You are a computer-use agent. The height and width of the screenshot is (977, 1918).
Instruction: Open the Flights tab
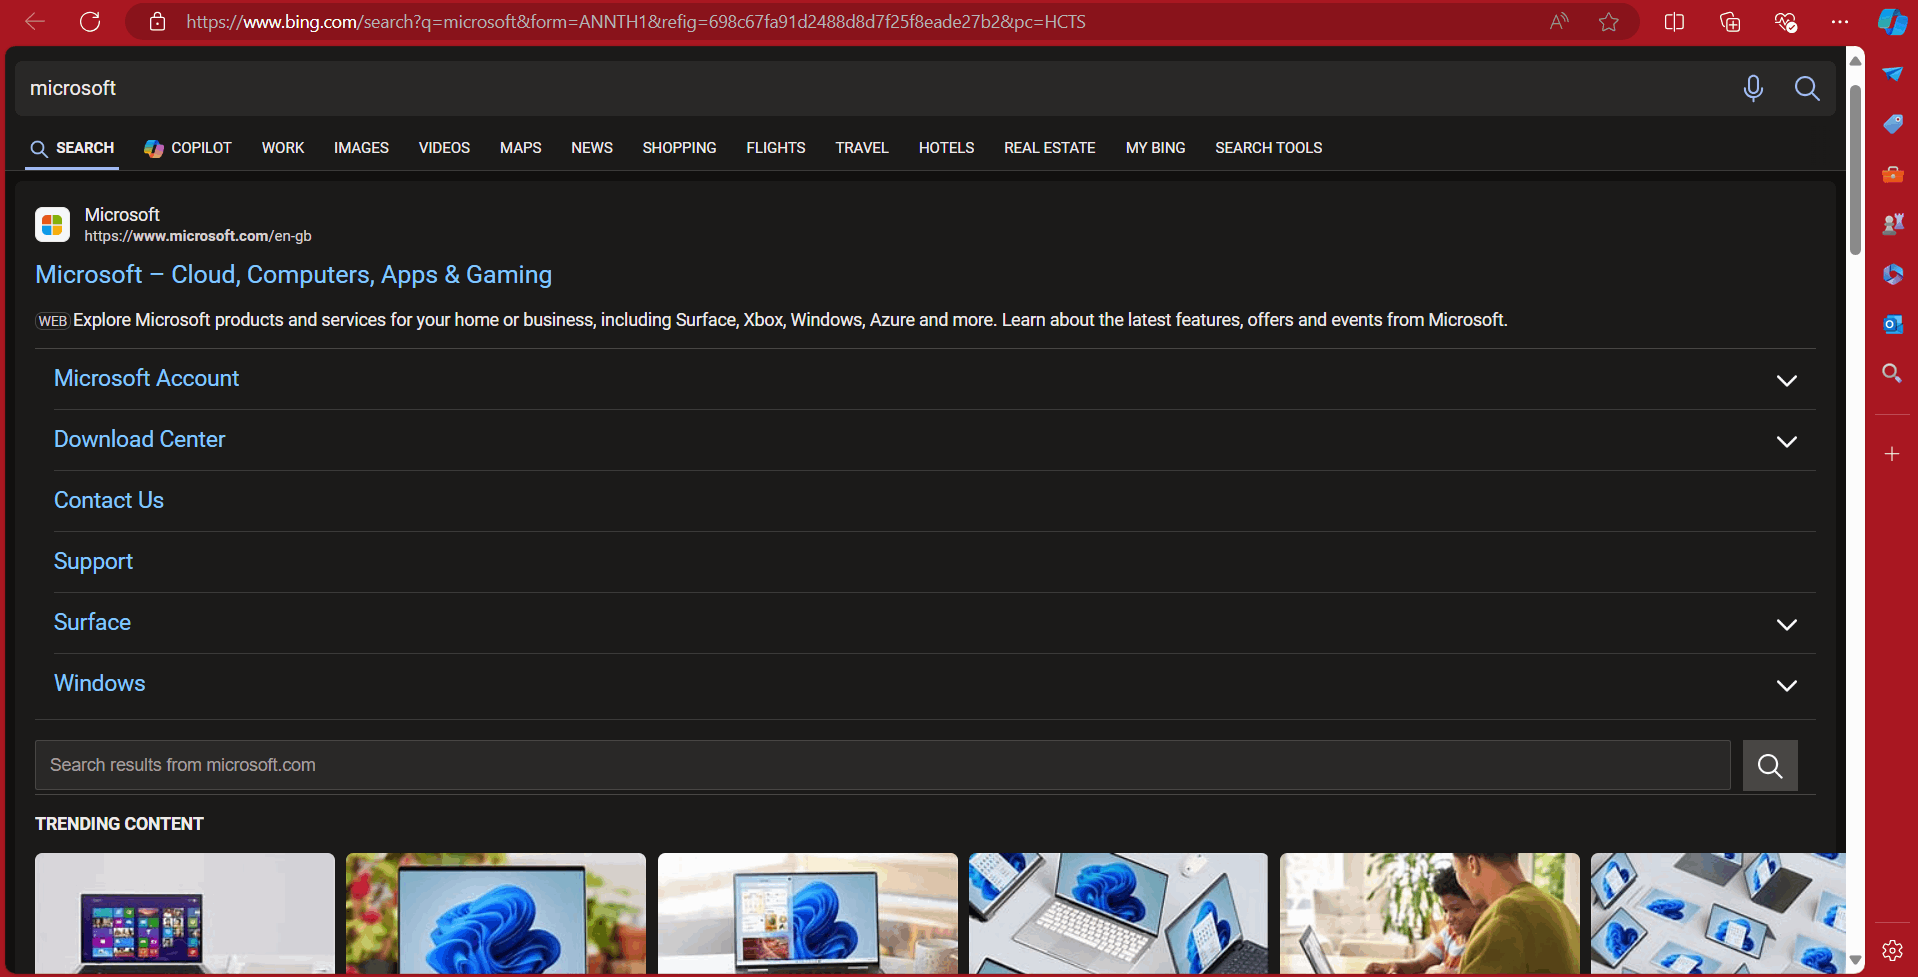coord(775,148)
